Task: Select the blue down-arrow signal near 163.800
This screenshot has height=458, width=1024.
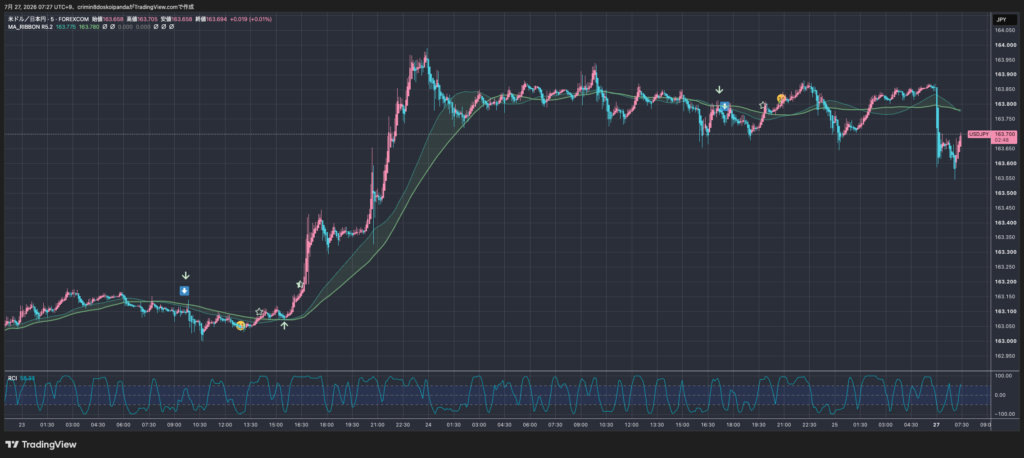Action: 724,105
